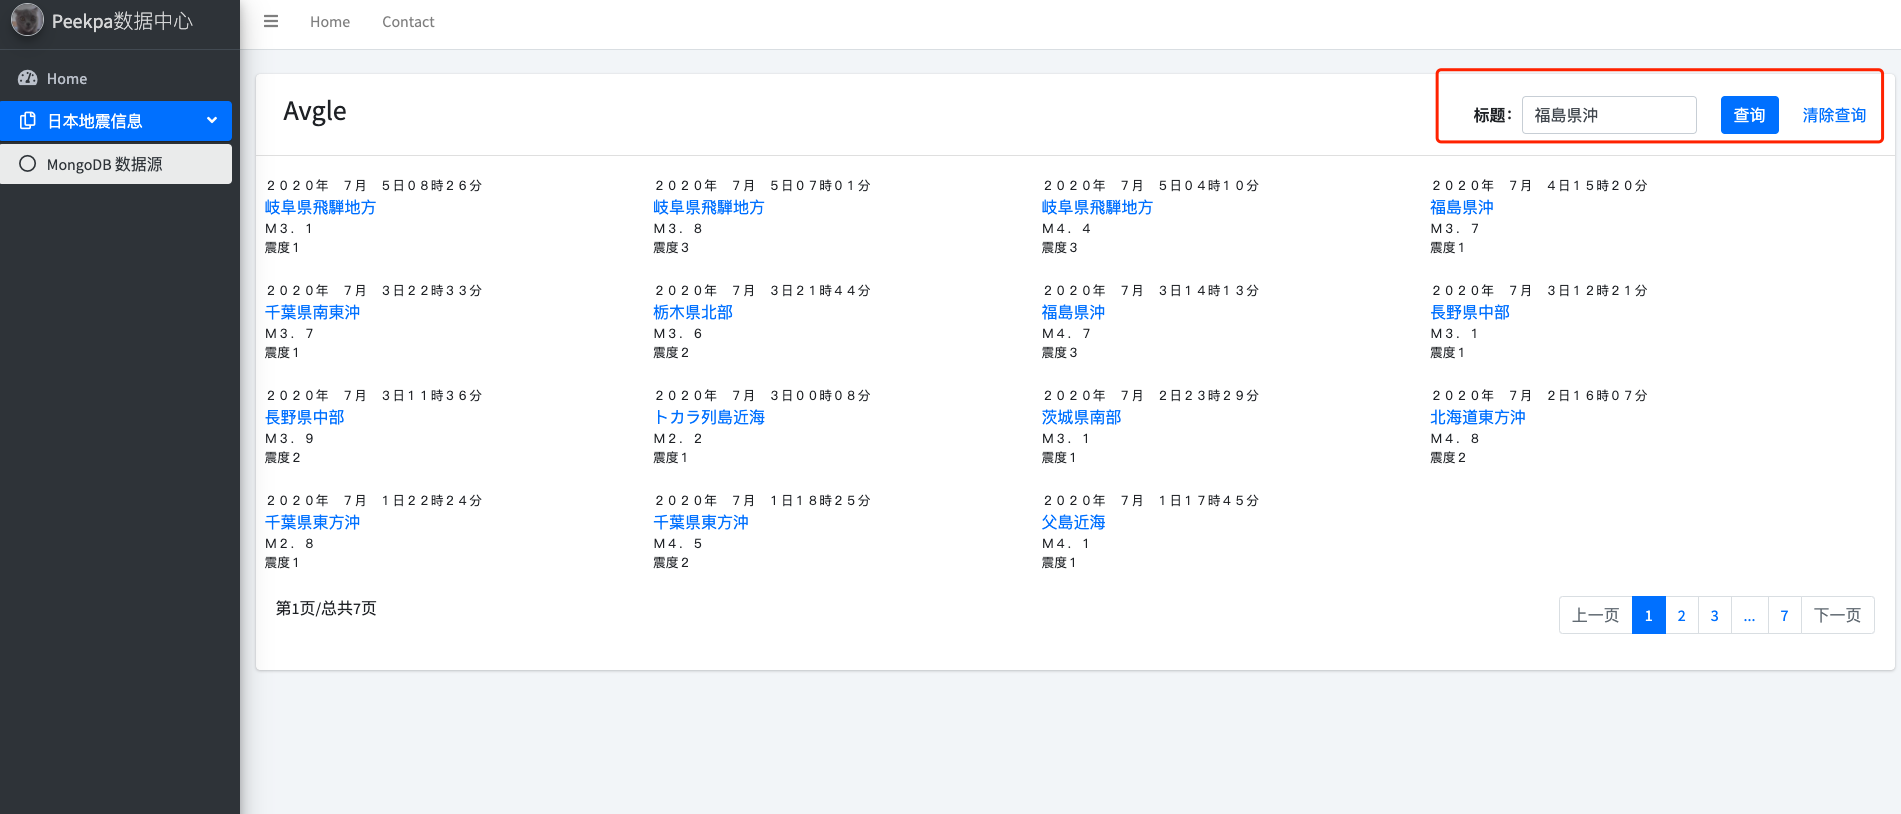Click the 清除查询 clear link
The height and width of the screenshot is (814, 1901).
[x=1834, y=115]
